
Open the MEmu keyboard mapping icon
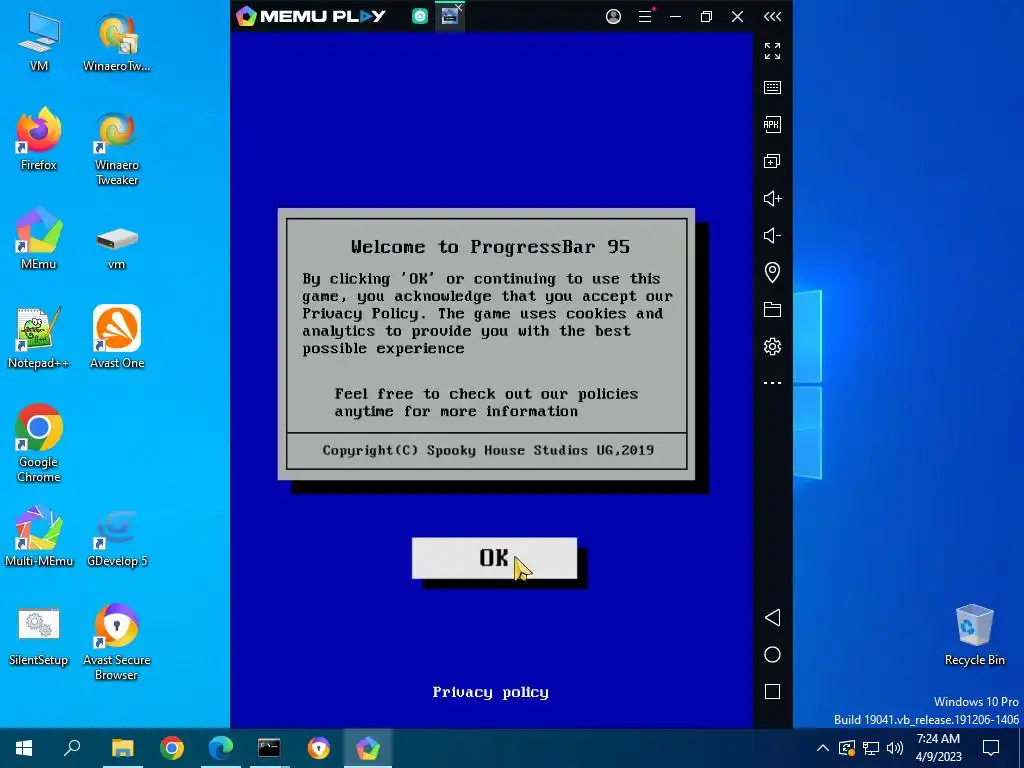pos(773,88)
